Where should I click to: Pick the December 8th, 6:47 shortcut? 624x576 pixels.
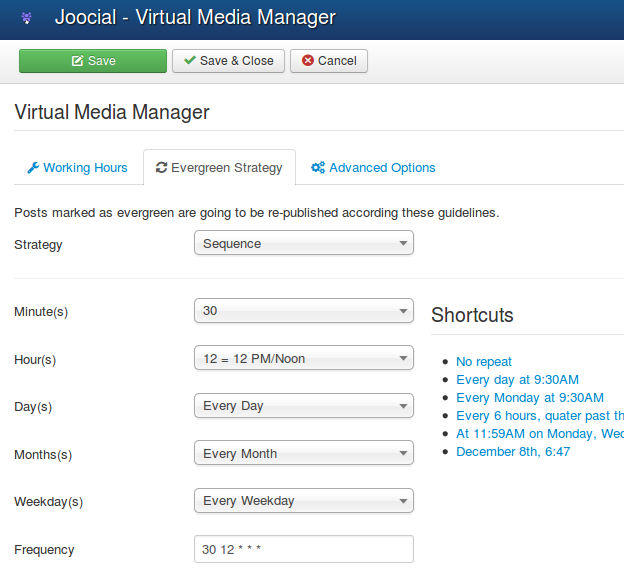513,451
